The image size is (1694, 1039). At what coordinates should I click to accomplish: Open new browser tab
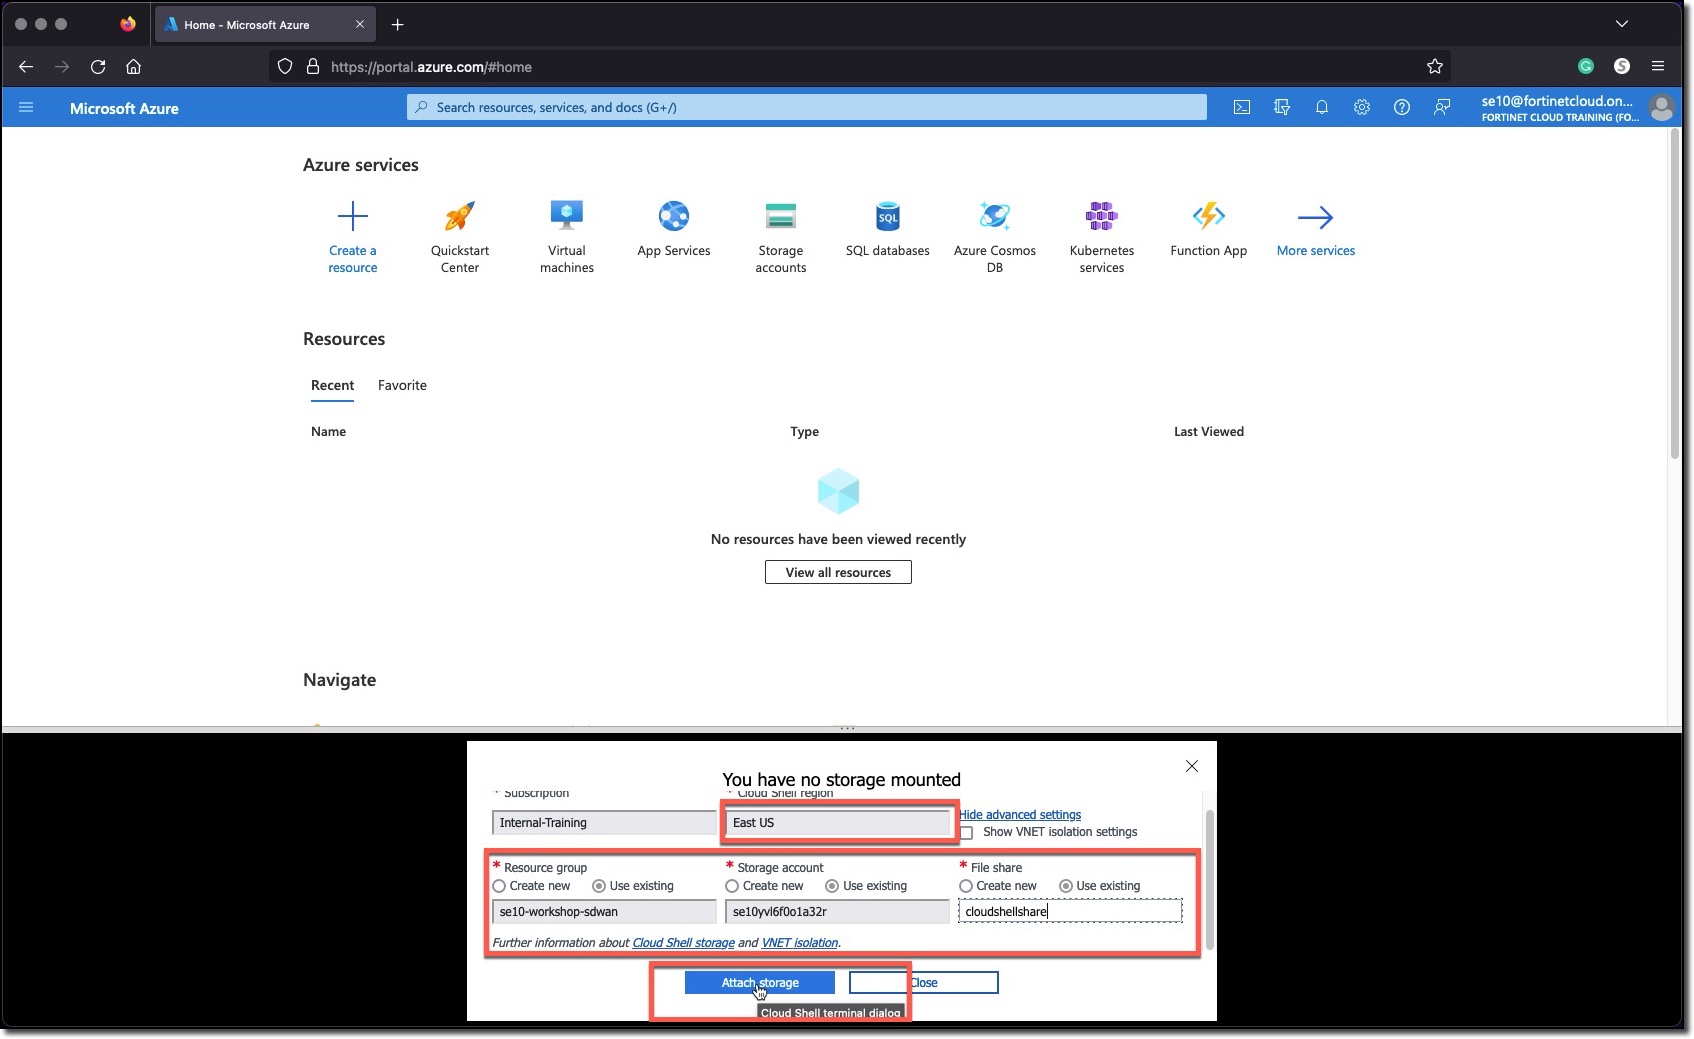tap(397, 24)
